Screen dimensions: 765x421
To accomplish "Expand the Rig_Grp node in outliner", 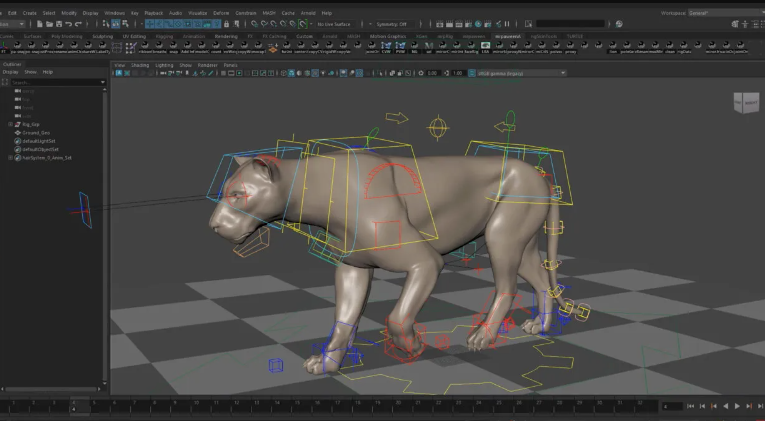I will (9, 124).
